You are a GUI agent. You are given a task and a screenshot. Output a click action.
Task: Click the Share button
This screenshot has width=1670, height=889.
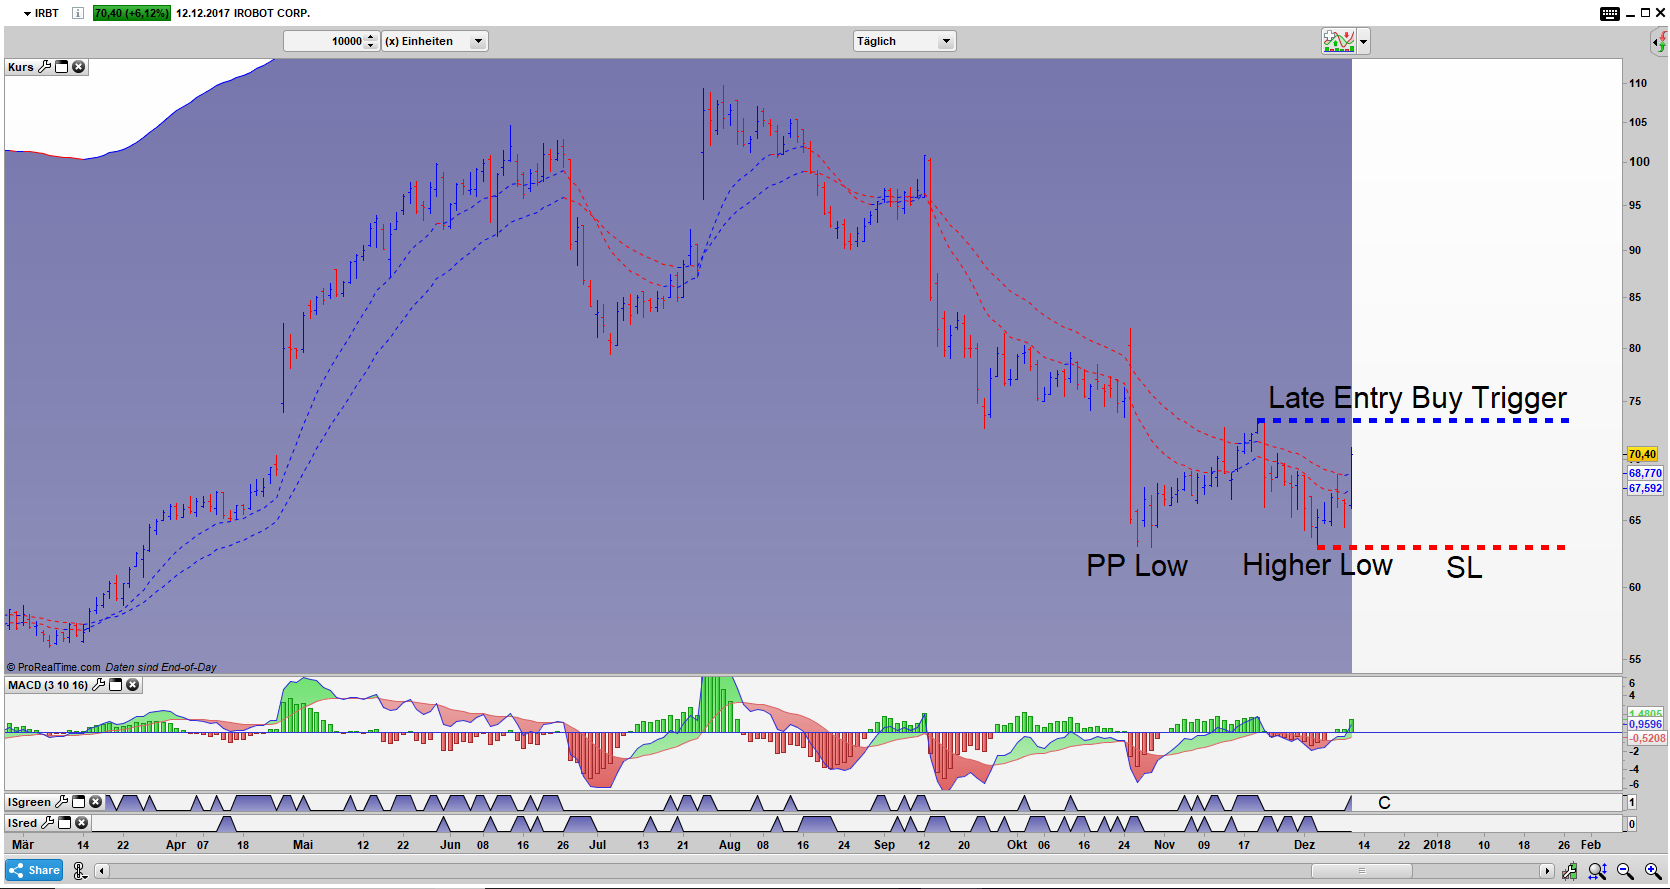[x=34, y=870]
